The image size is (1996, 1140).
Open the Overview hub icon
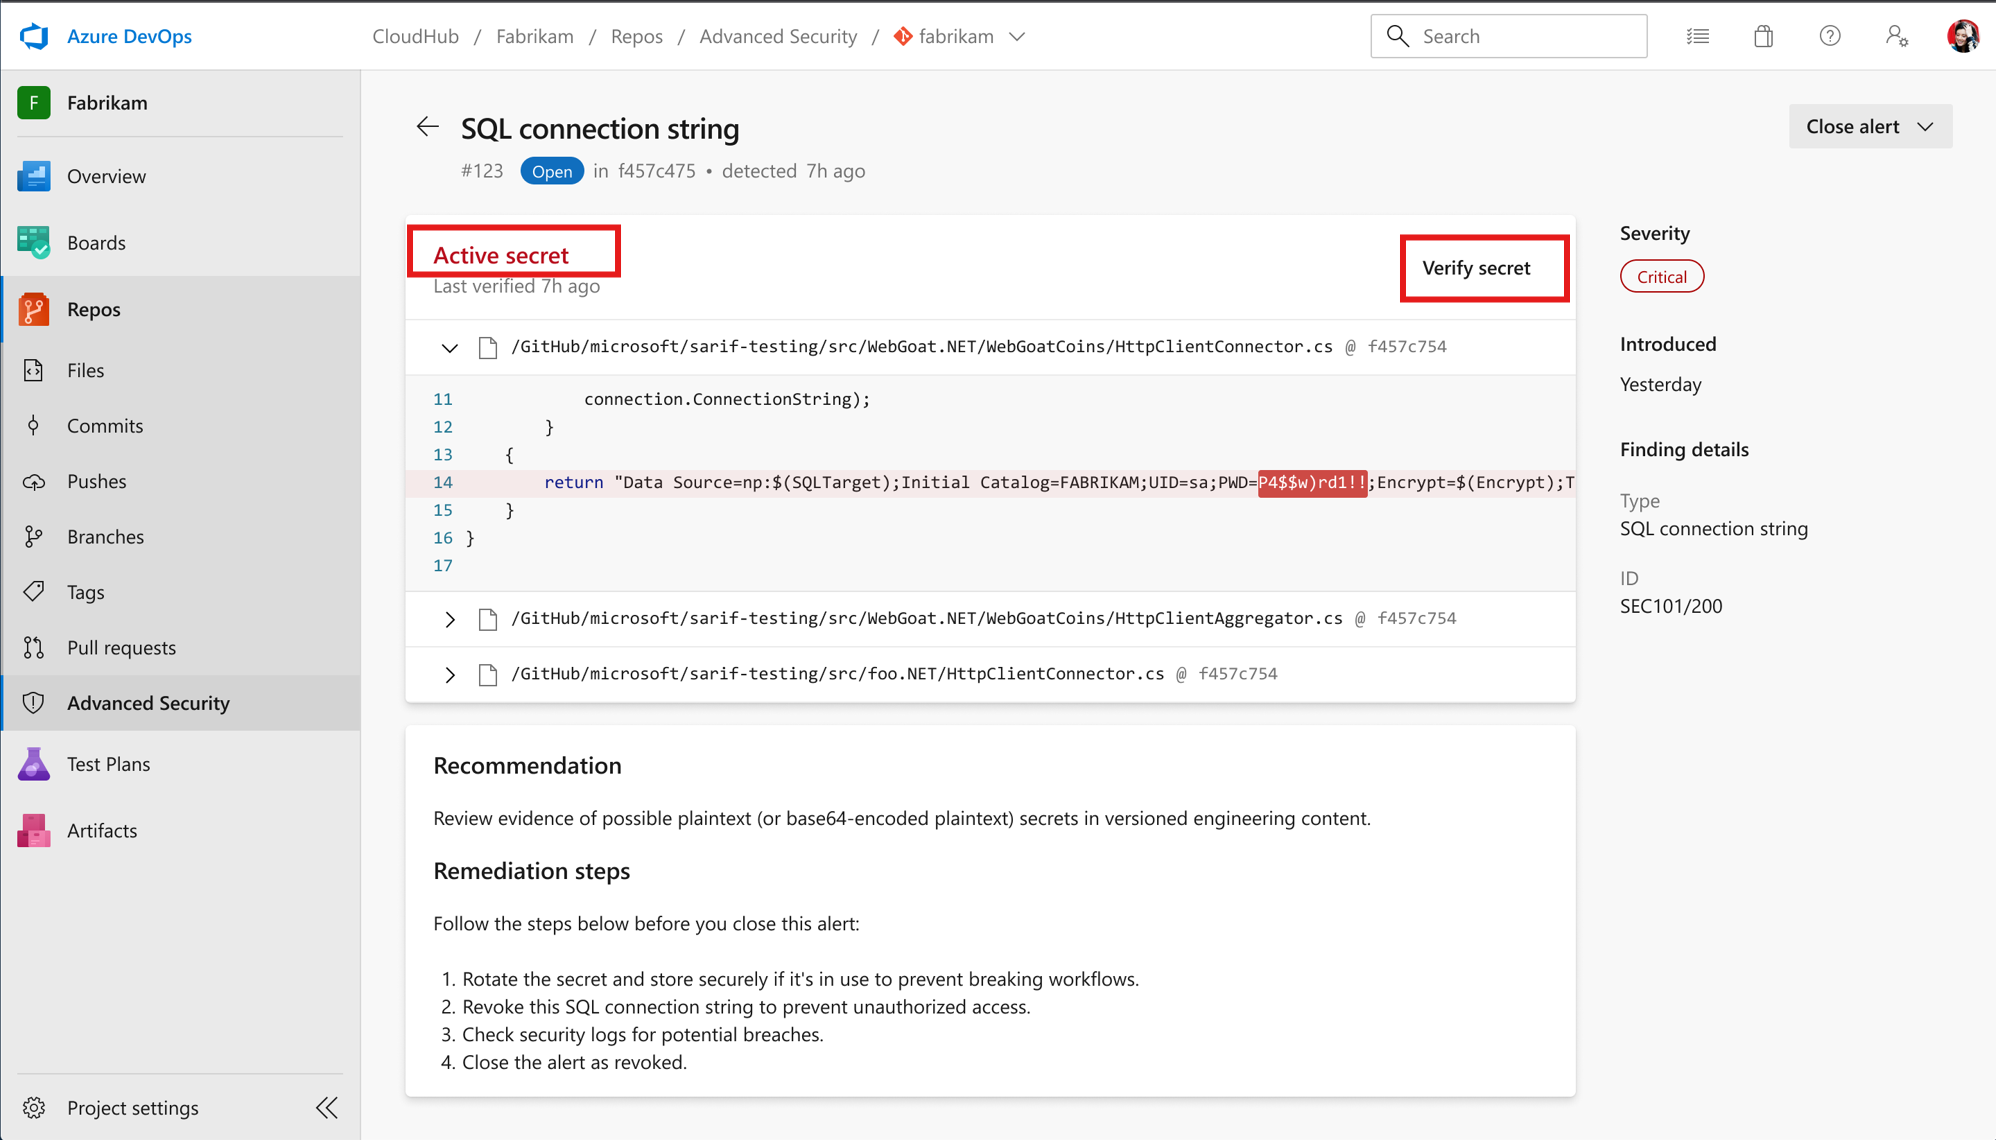[x=34, y=176]
